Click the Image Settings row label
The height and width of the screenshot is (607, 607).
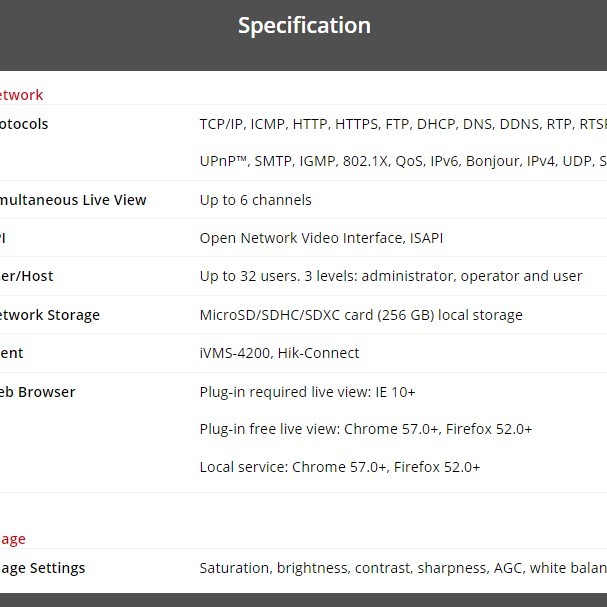pos(43,568)
